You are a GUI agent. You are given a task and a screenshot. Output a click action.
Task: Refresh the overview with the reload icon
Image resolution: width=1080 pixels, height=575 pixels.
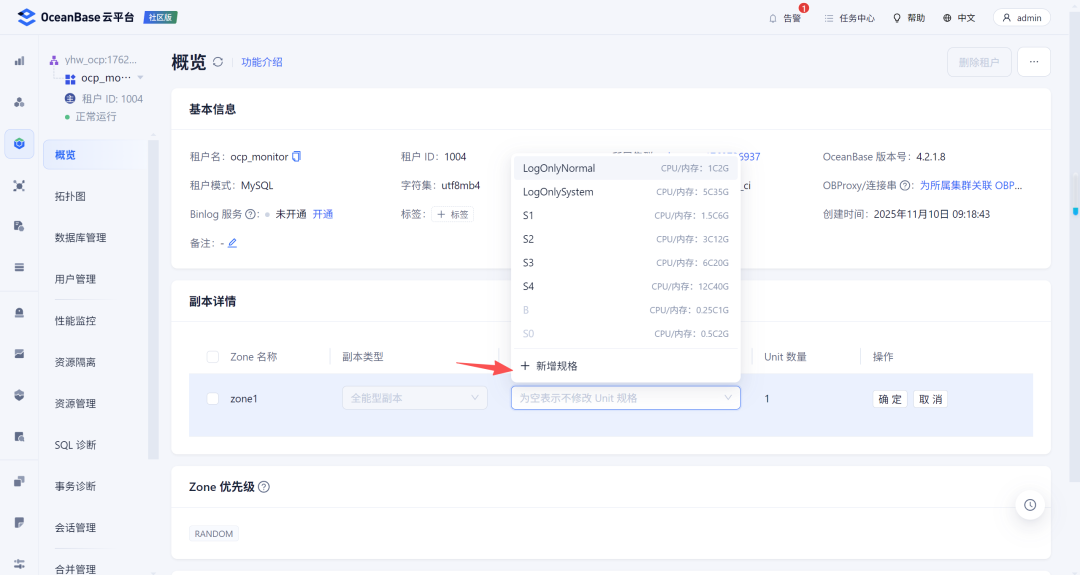click(218, 62)
